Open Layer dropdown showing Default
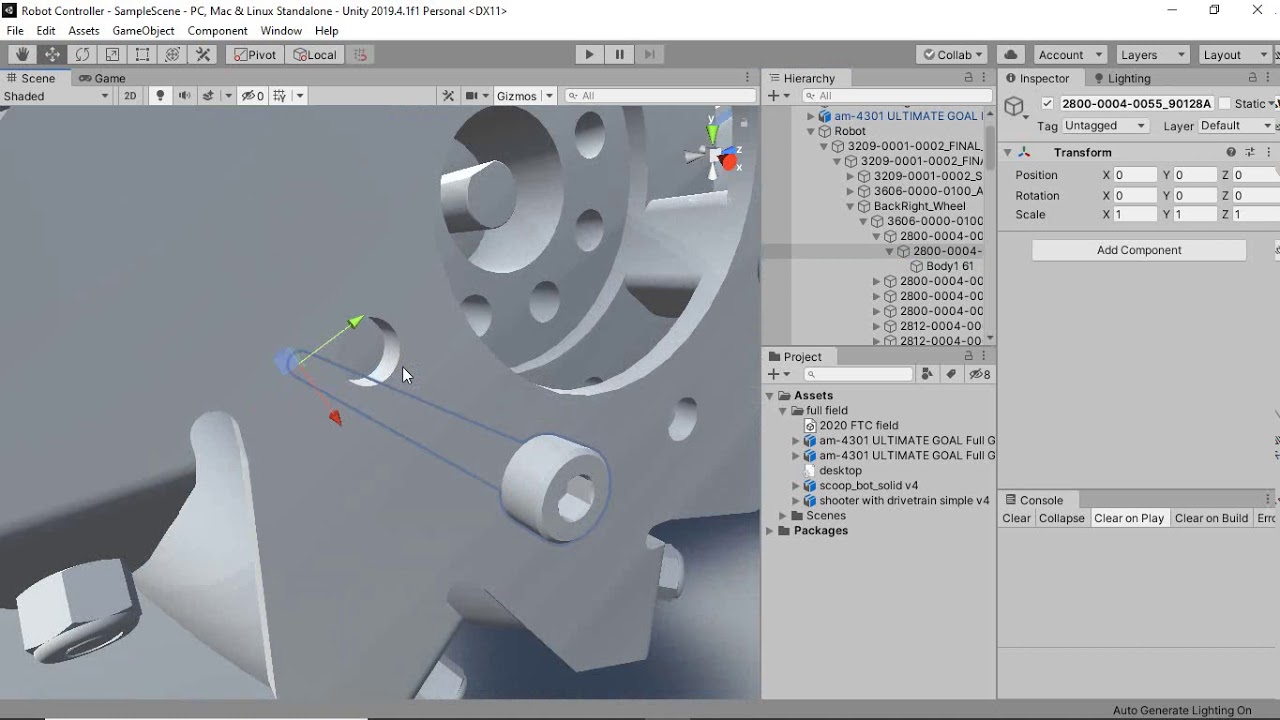Image resolution: width=1280 pixels, height=720 pixels. click(x=1237, y=126)
